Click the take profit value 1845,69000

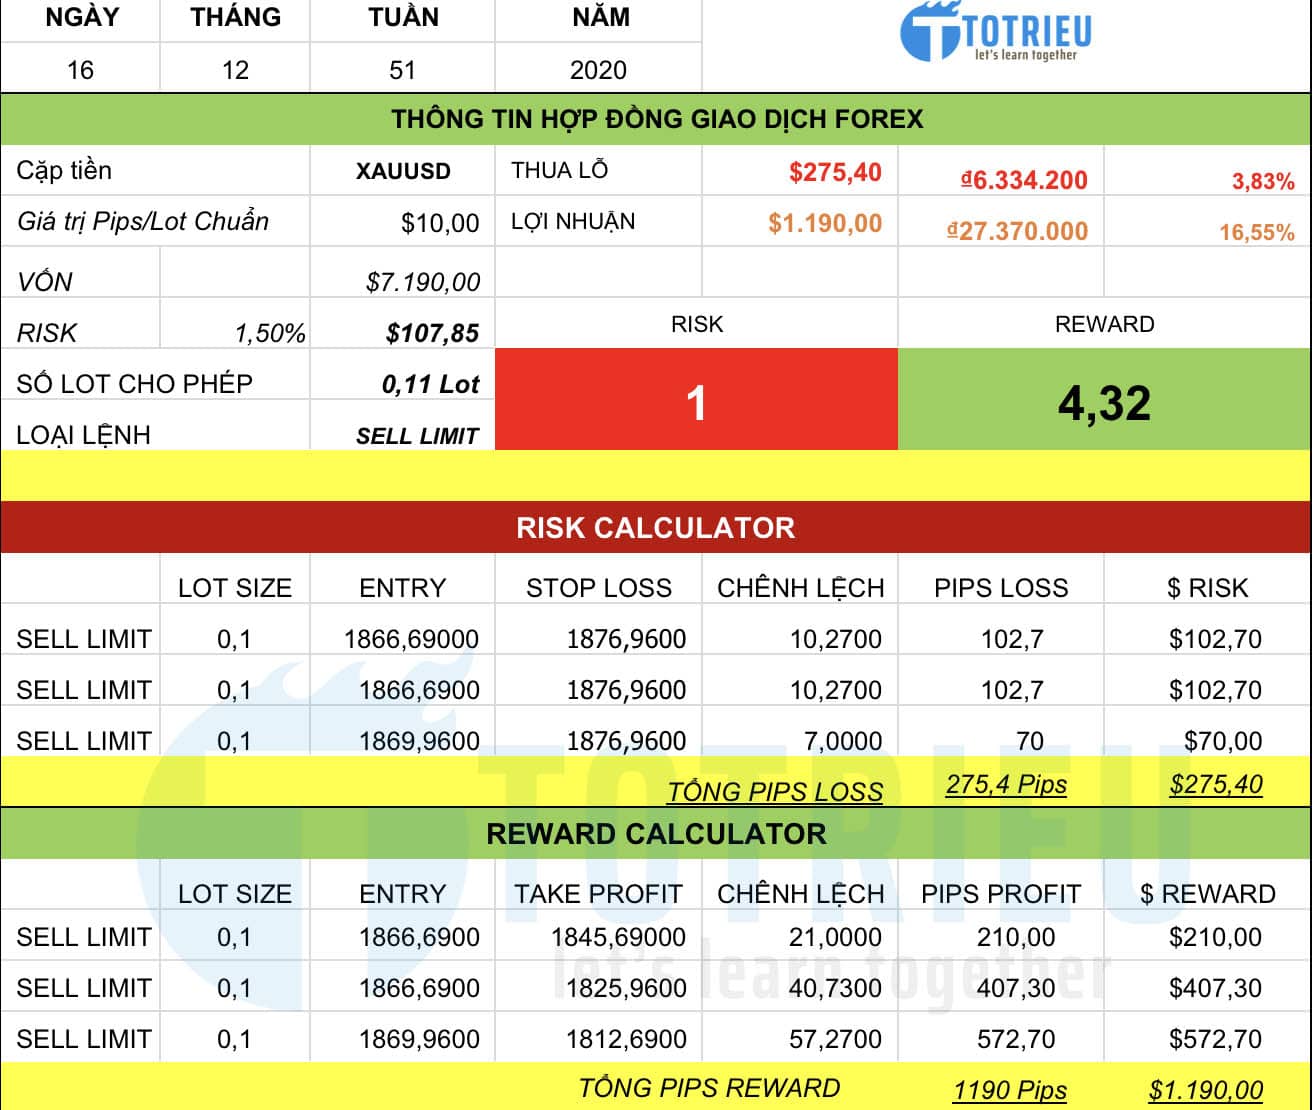click(618, 938)
